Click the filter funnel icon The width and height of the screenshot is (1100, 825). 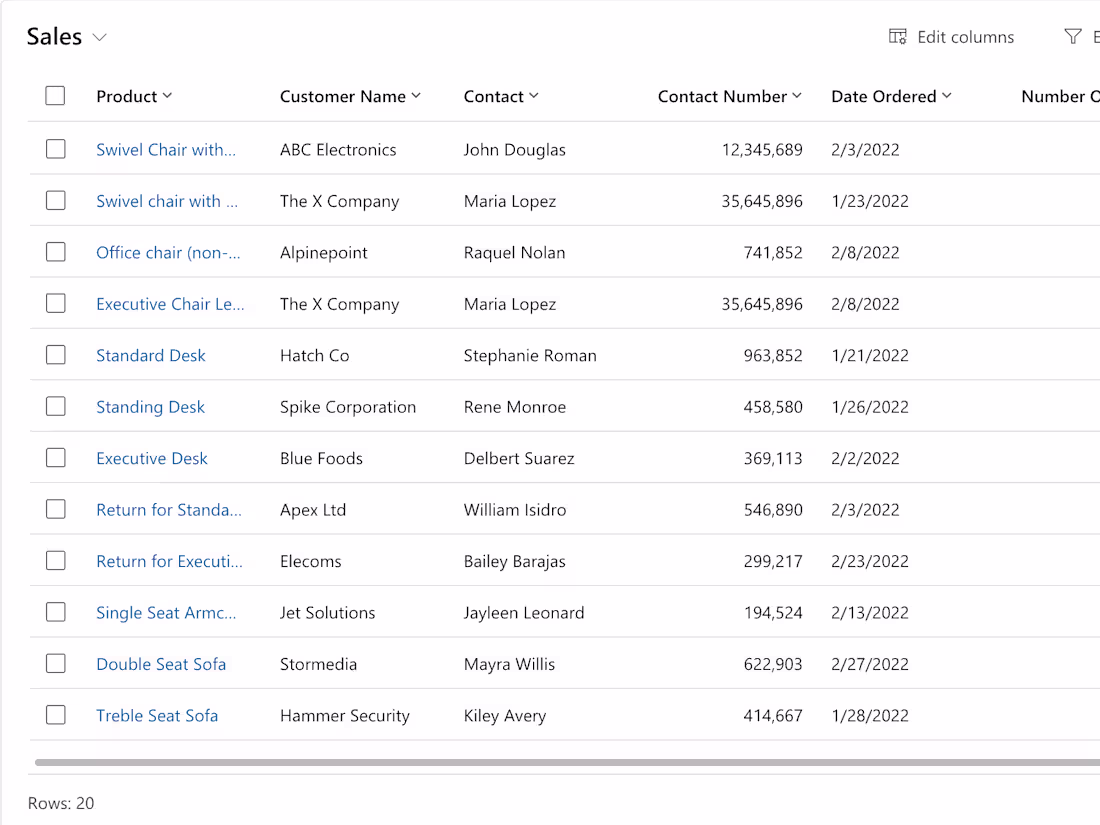pos(1072,36)
